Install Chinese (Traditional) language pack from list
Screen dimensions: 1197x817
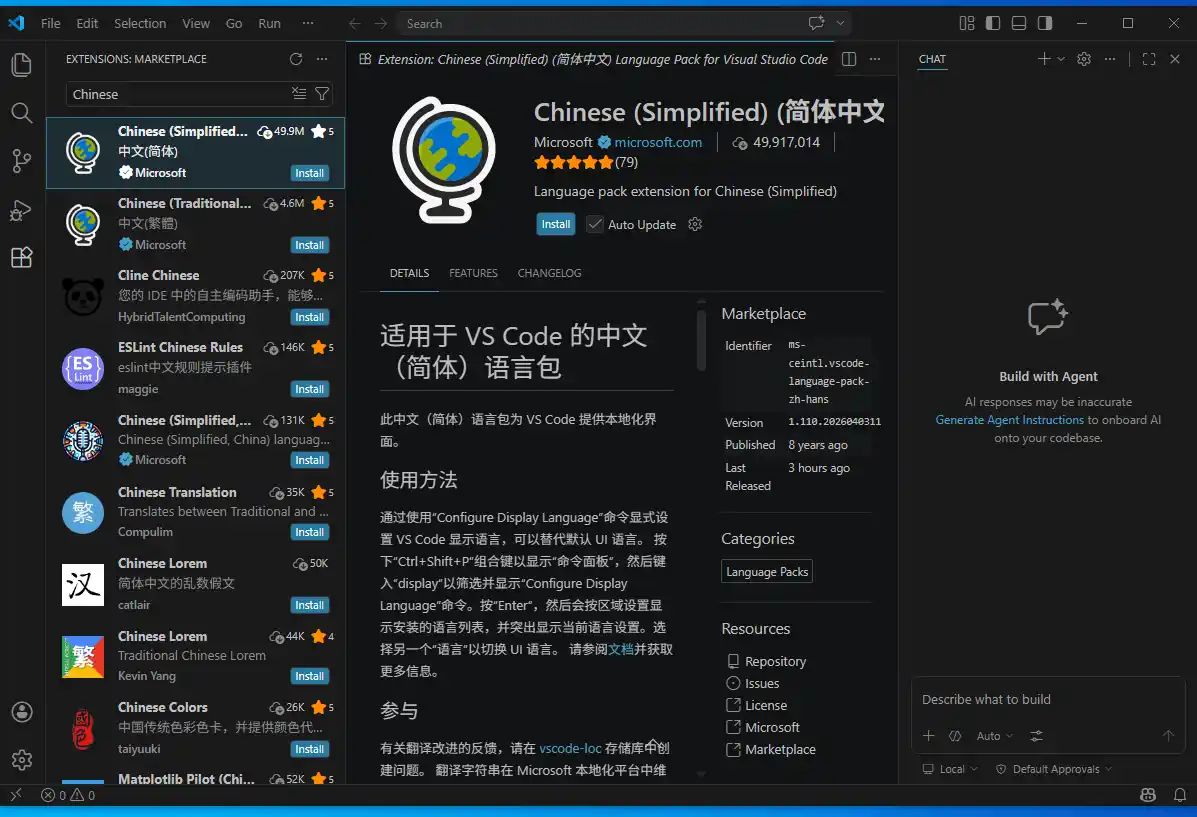(310, 245)
